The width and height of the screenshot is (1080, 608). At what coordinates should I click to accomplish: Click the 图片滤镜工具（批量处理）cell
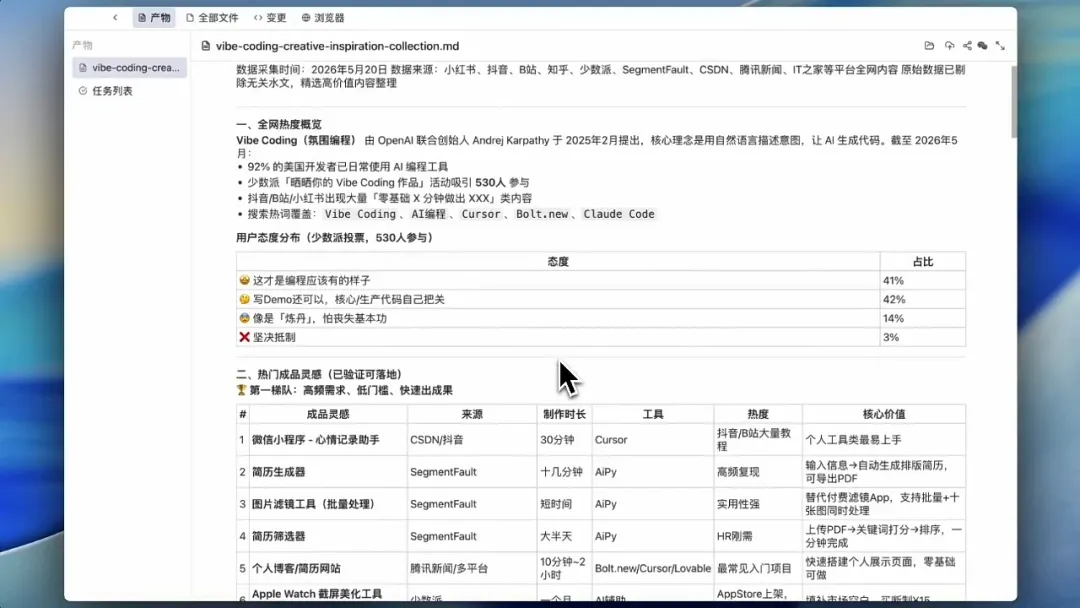tap(328, 504)
